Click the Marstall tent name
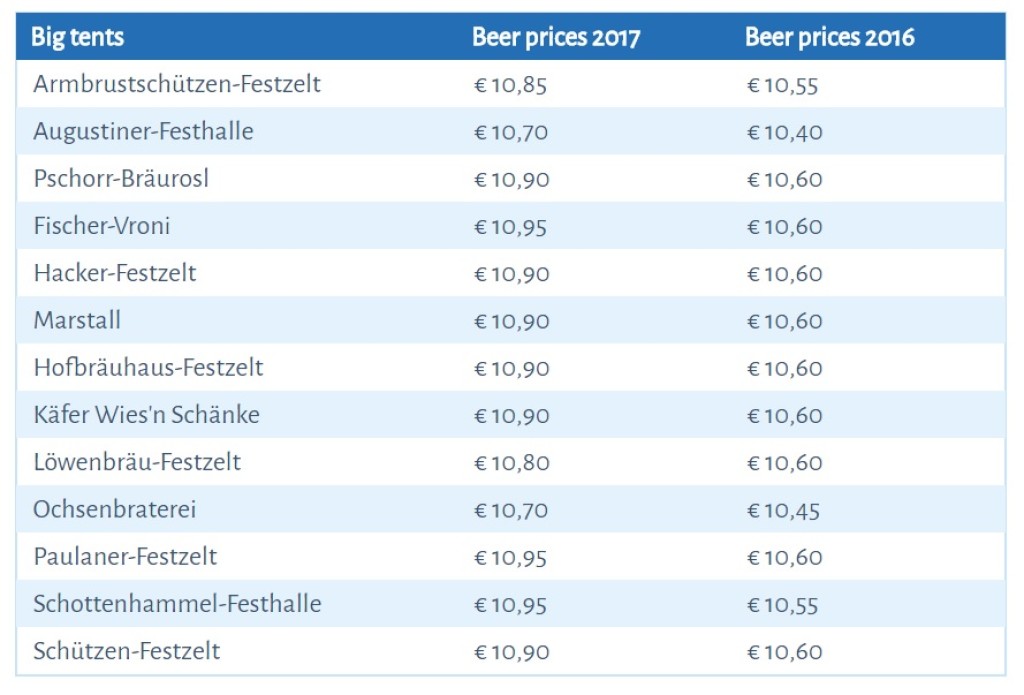 tap(77, 320)
